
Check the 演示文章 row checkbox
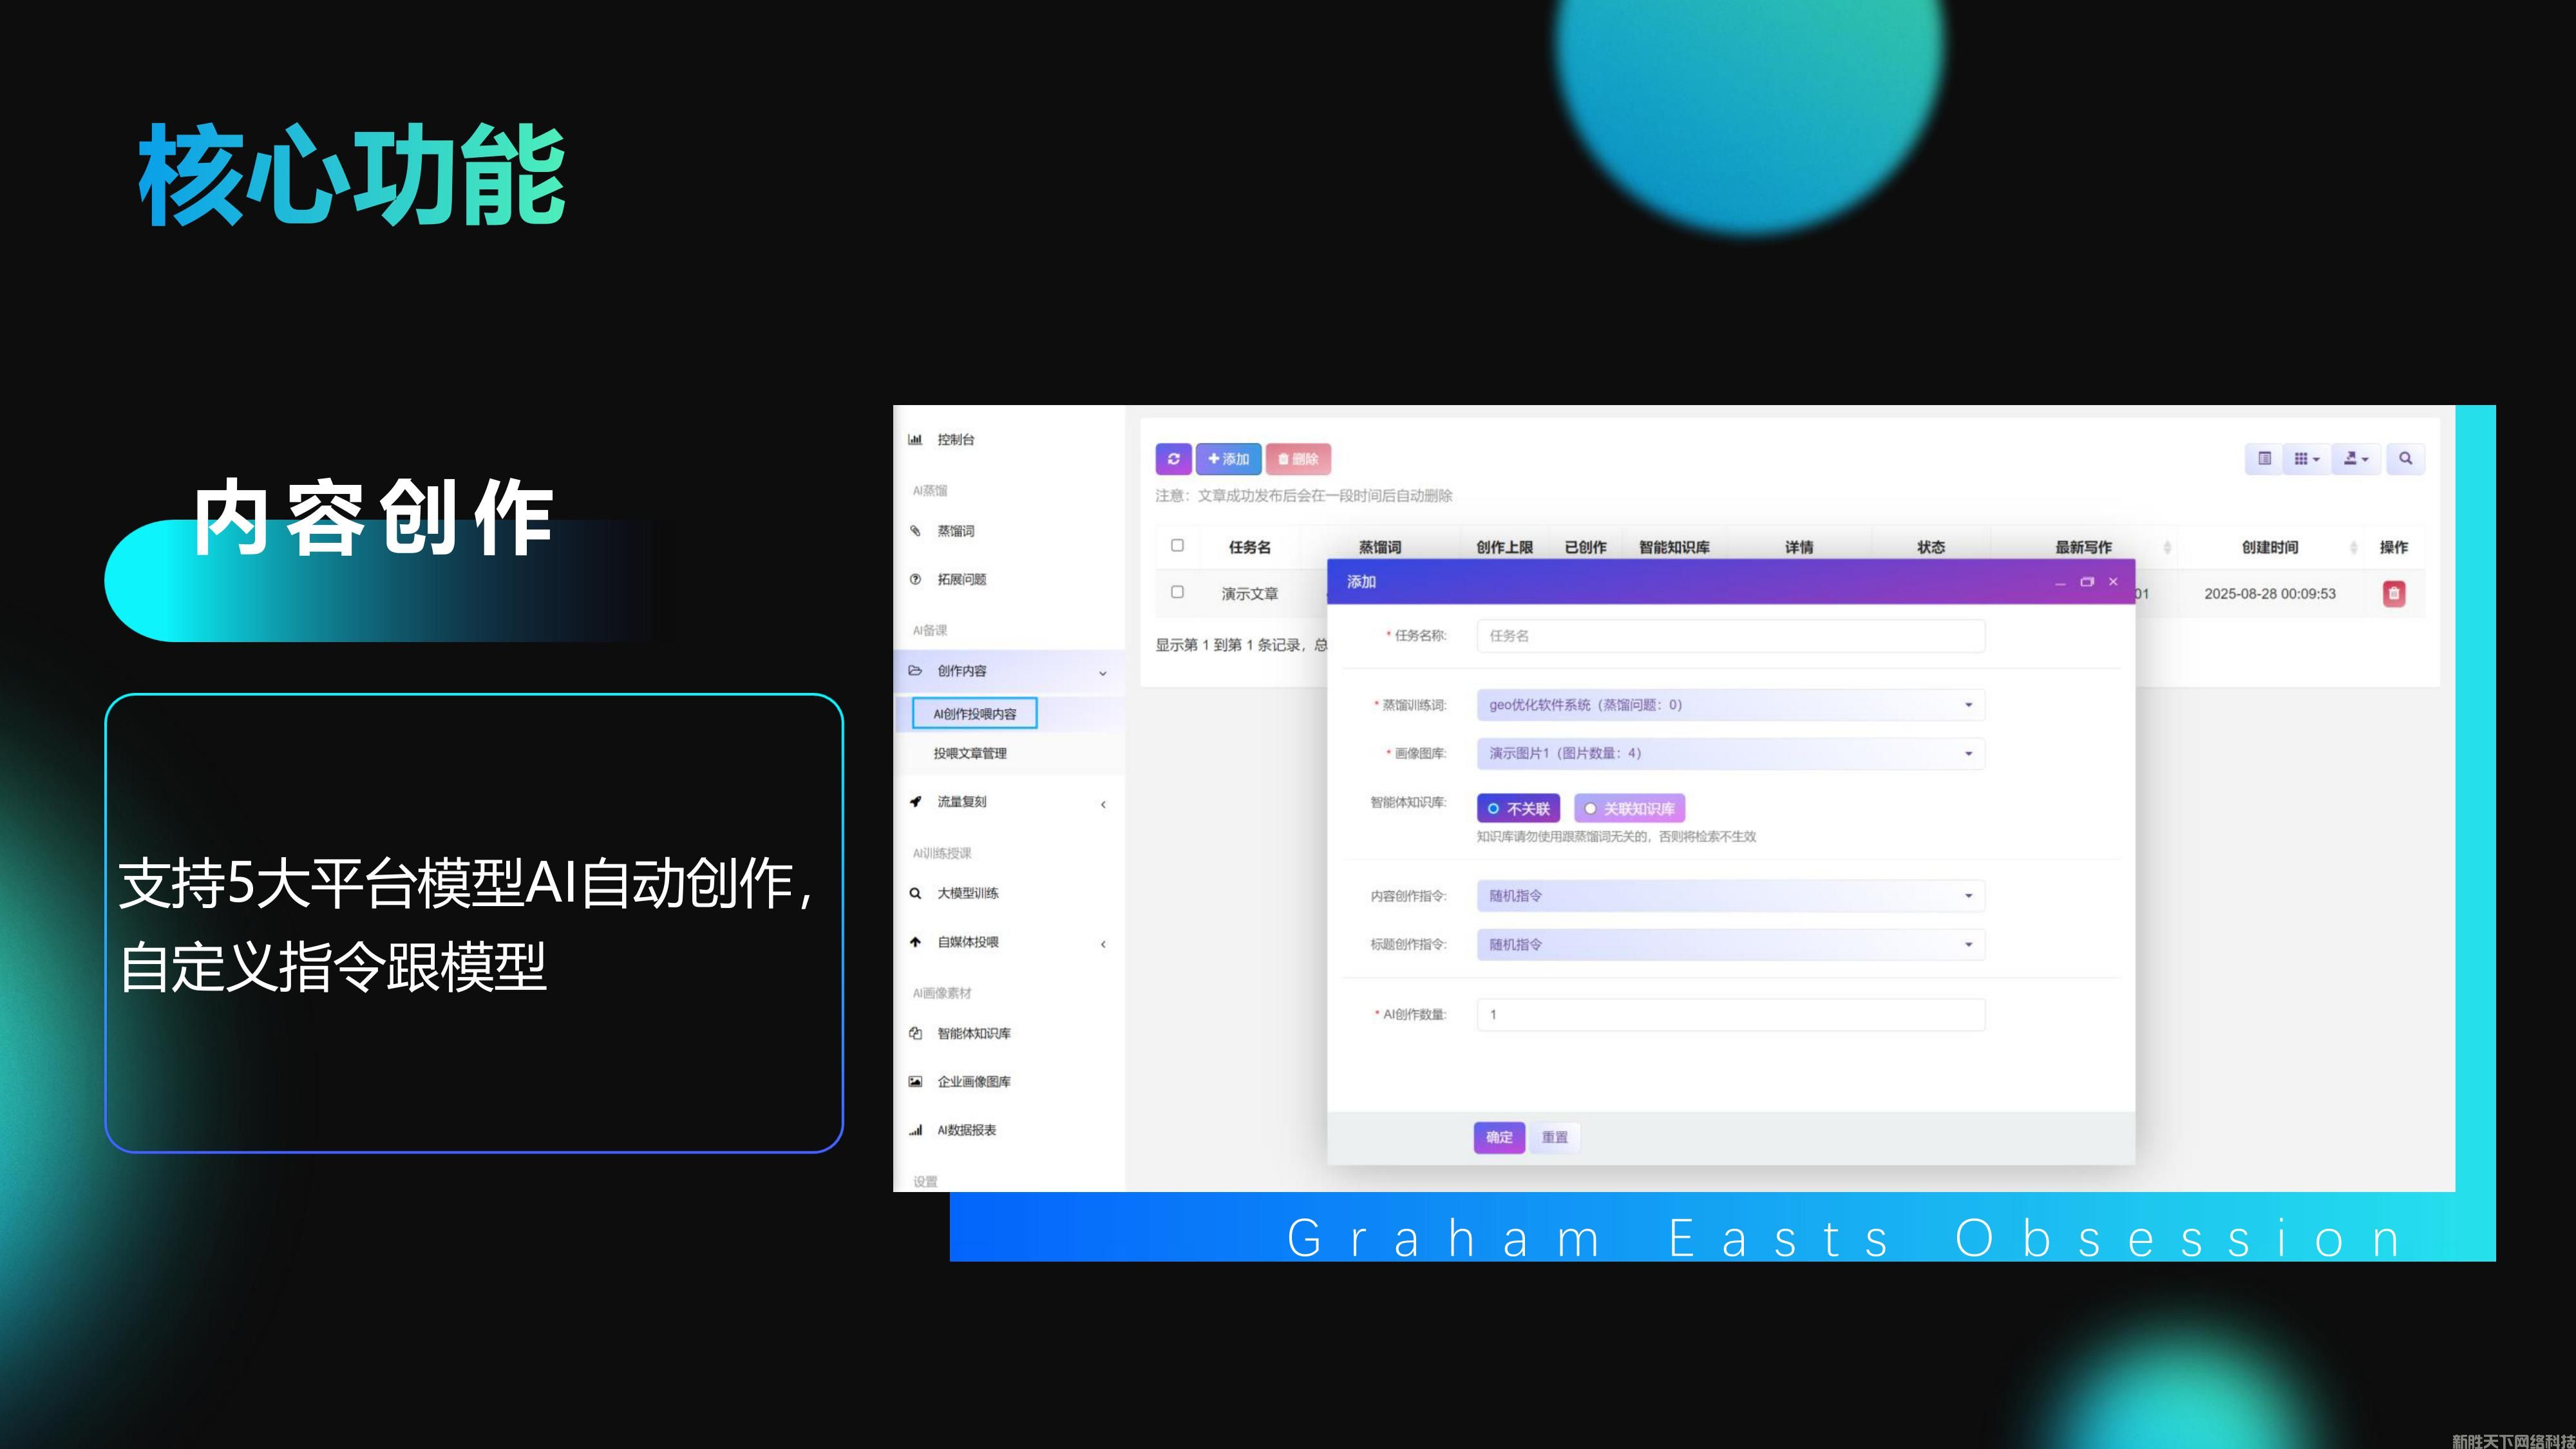[x=1177, y=592]
